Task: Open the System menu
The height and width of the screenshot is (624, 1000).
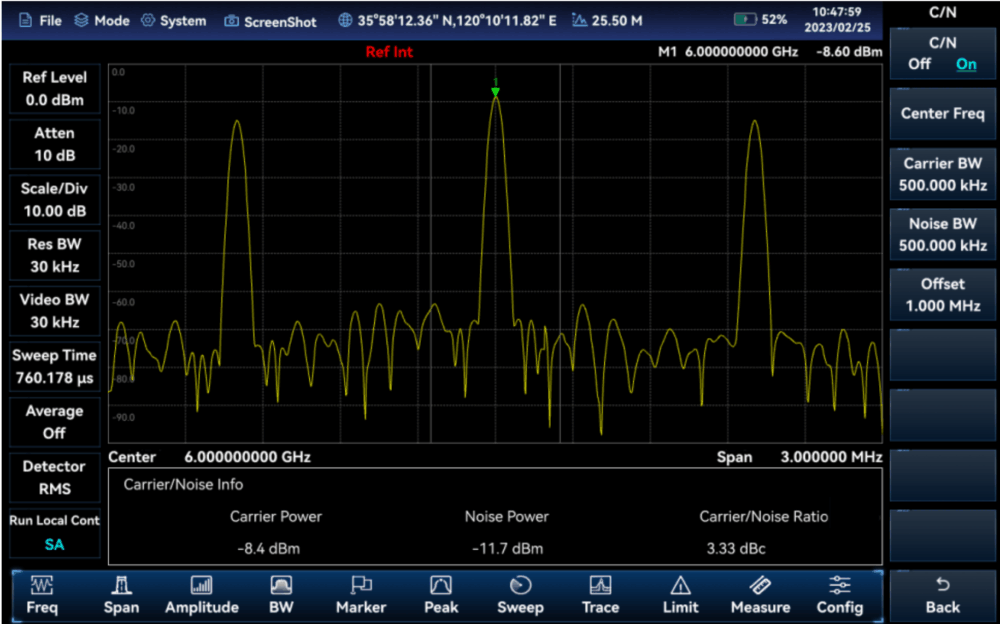Action: click(x=173, y=21)
